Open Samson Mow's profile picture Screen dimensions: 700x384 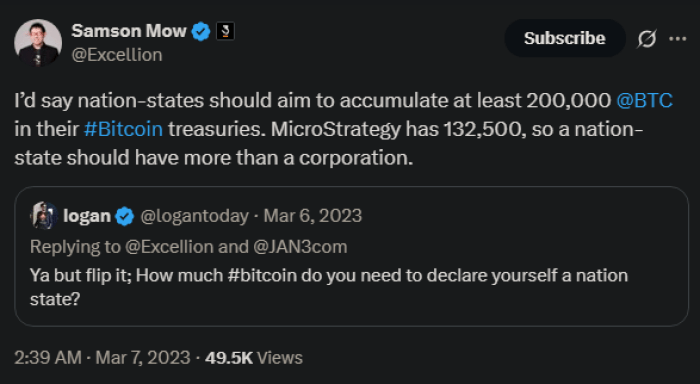tap(38, 42)
